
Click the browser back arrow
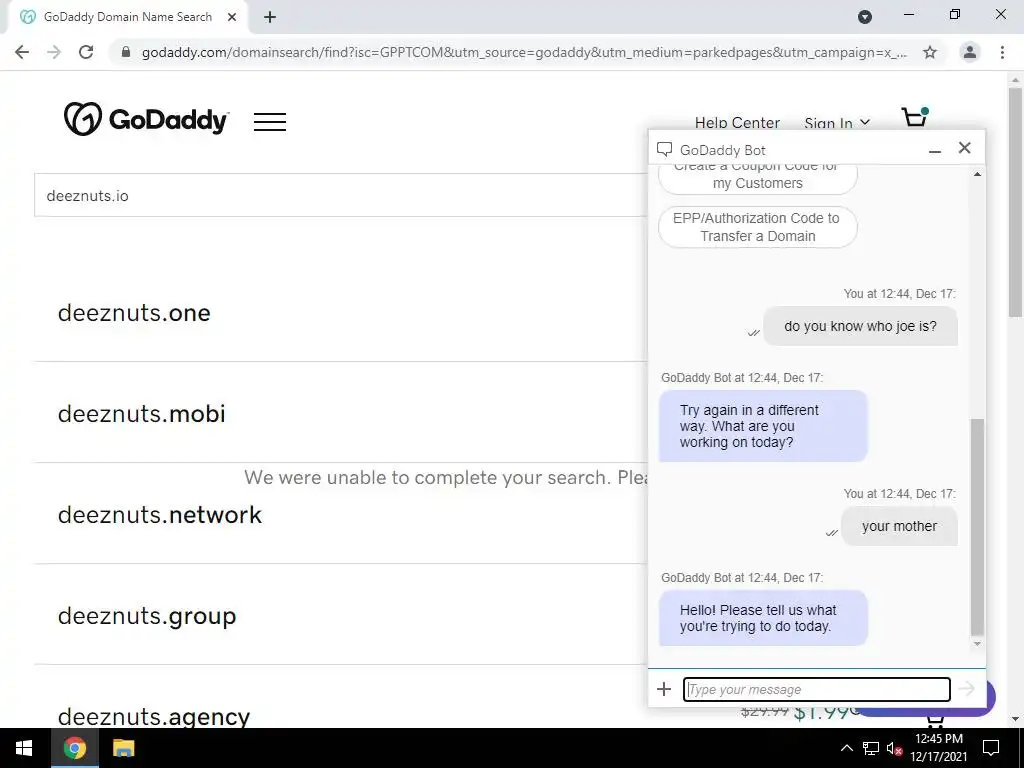click(22, 52)
